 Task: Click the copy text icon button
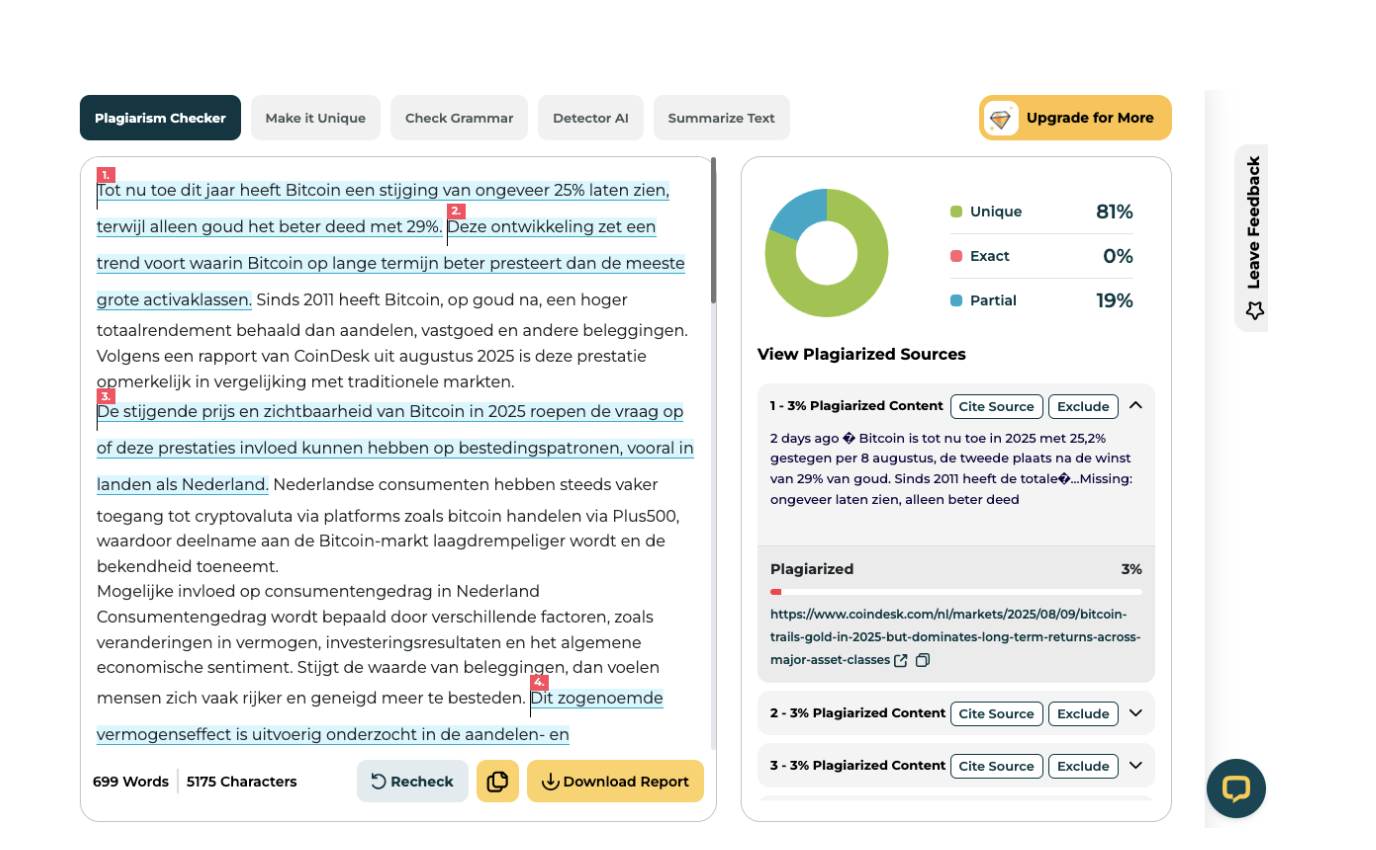coord(498,781)
